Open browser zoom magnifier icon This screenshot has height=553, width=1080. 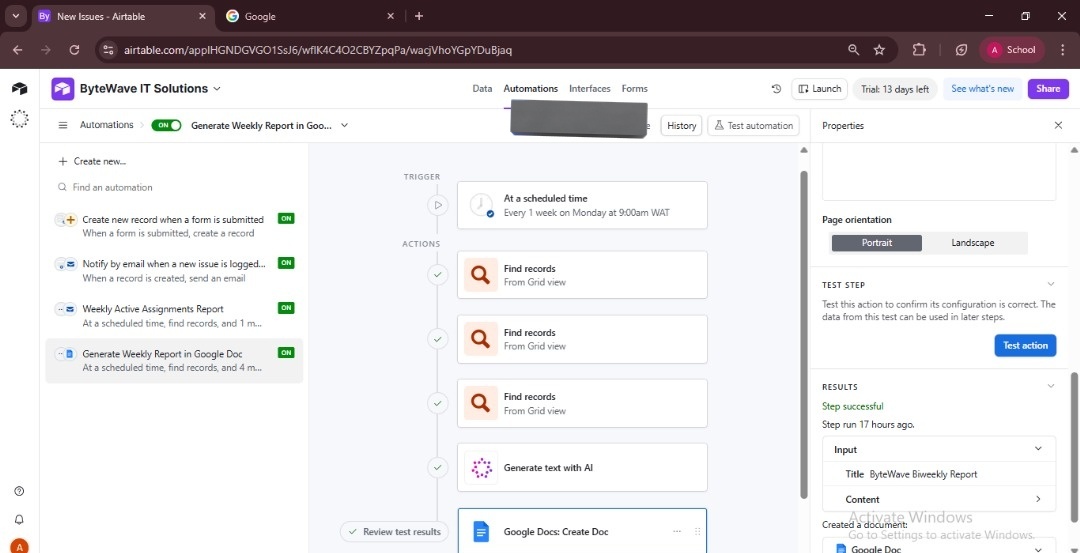tap(853, 50)
